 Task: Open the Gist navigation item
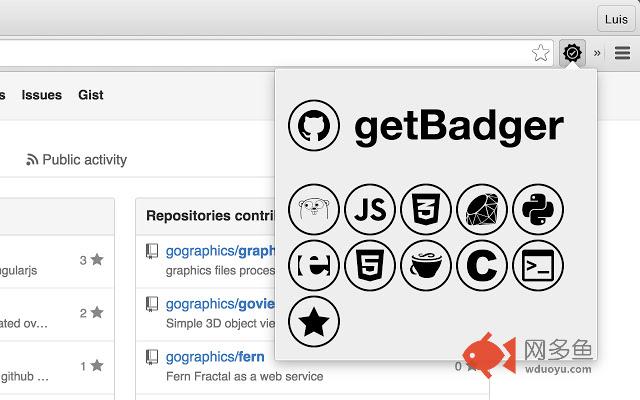tap(91, 95)
